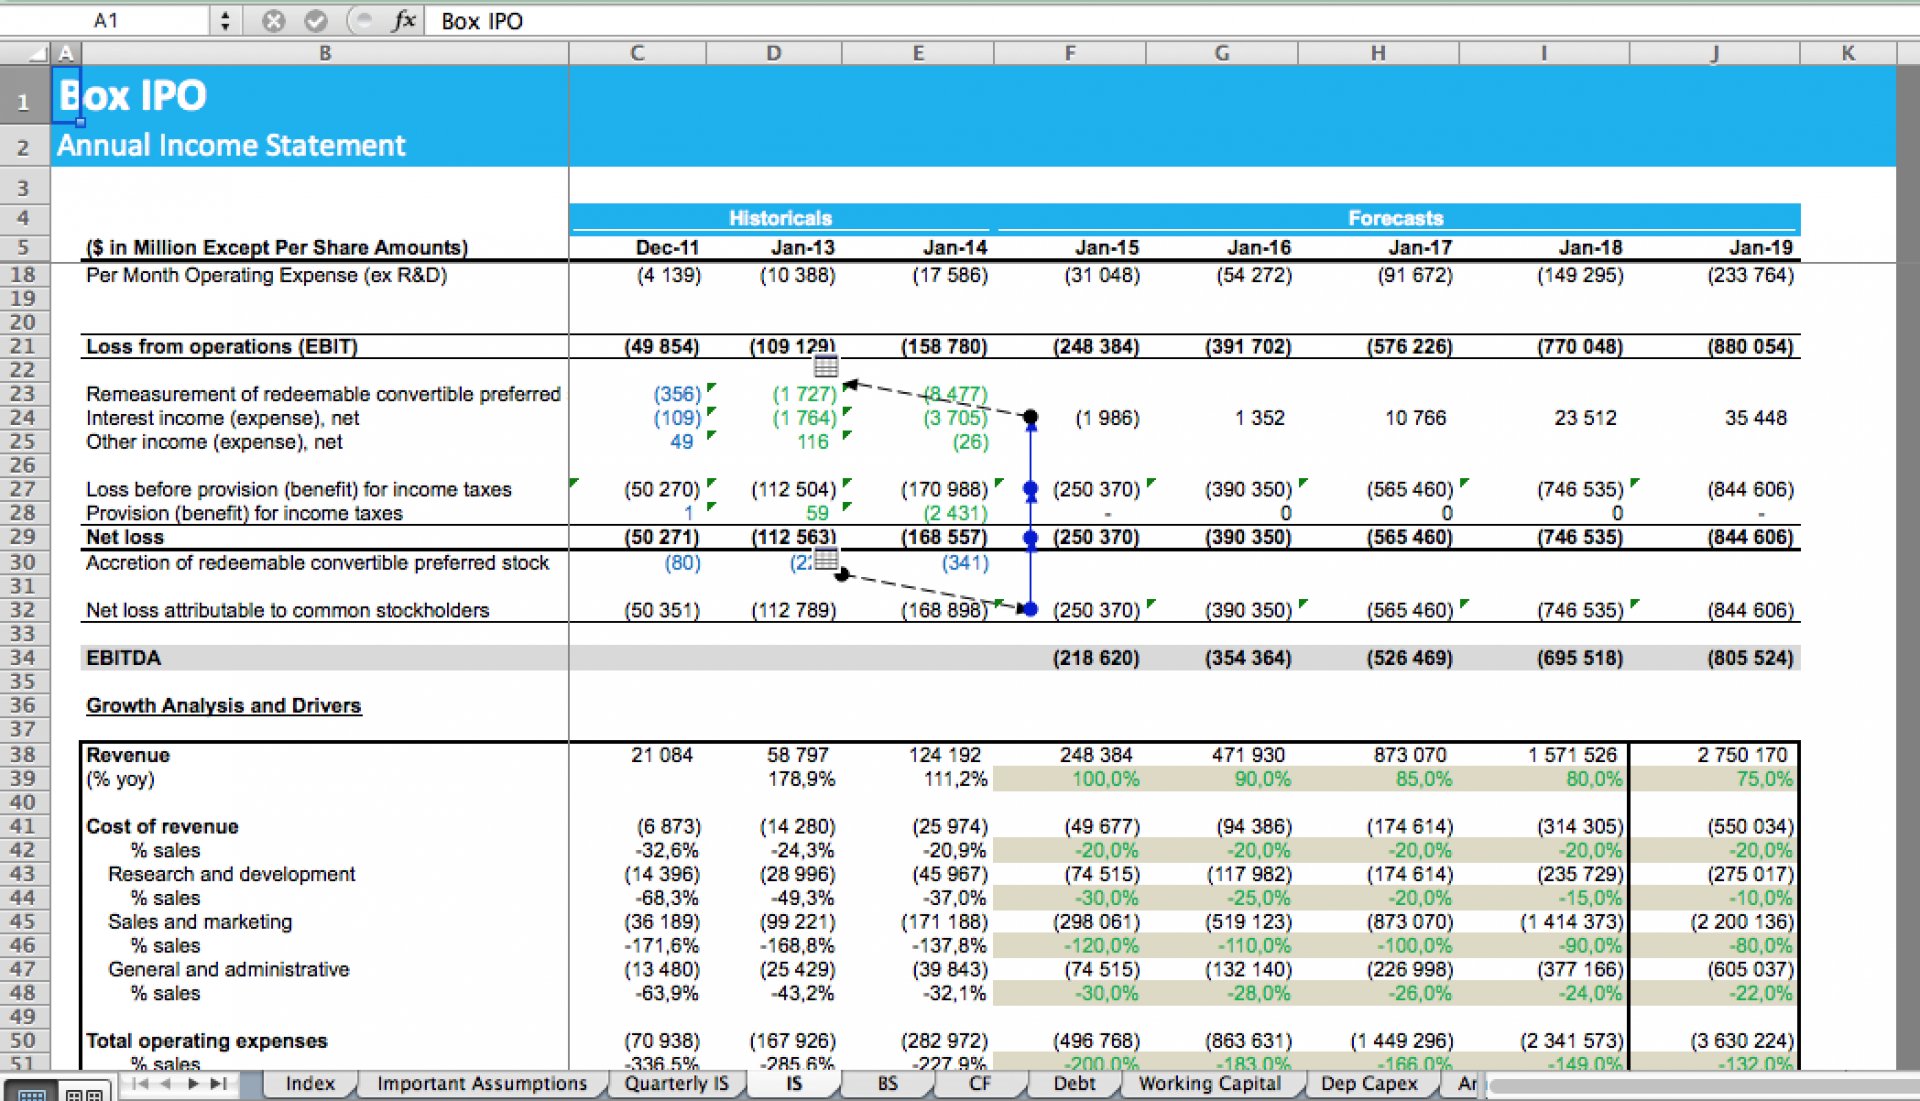The height and width of the screenshot is (1101, 1920).
Task: Select Loss from operations (EBIT) label
Action: (221, 346)
